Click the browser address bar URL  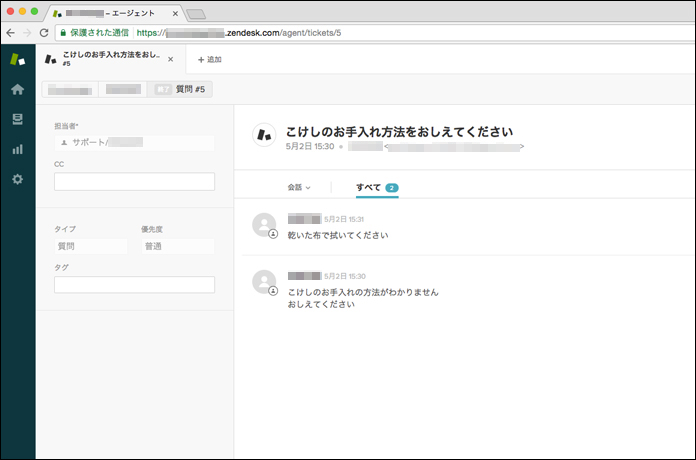239,33
